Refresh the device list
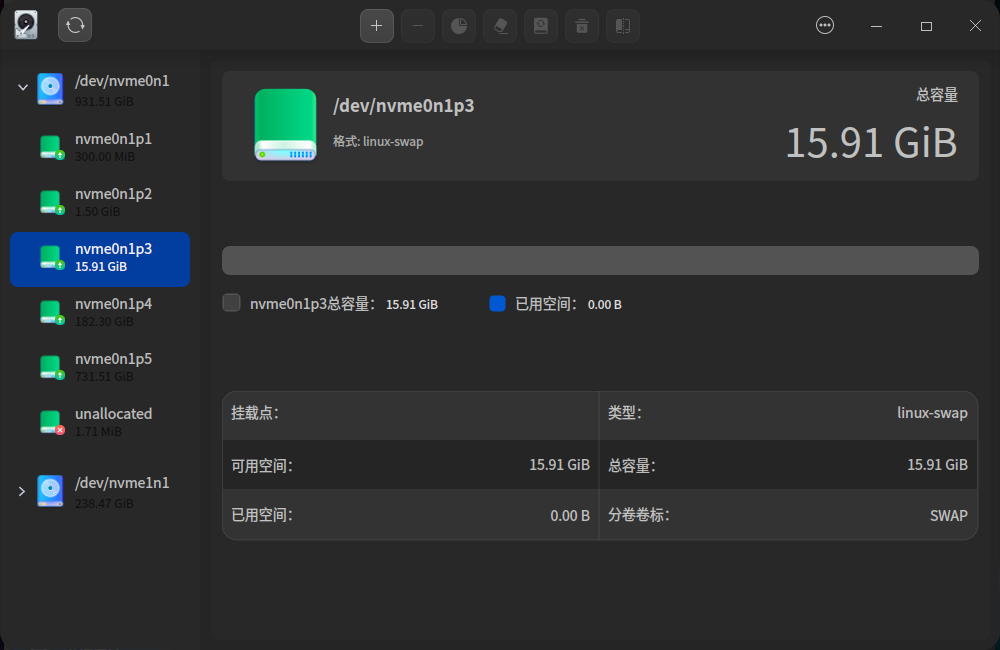This screenshot has height=650, width=1000. point(75,25)
